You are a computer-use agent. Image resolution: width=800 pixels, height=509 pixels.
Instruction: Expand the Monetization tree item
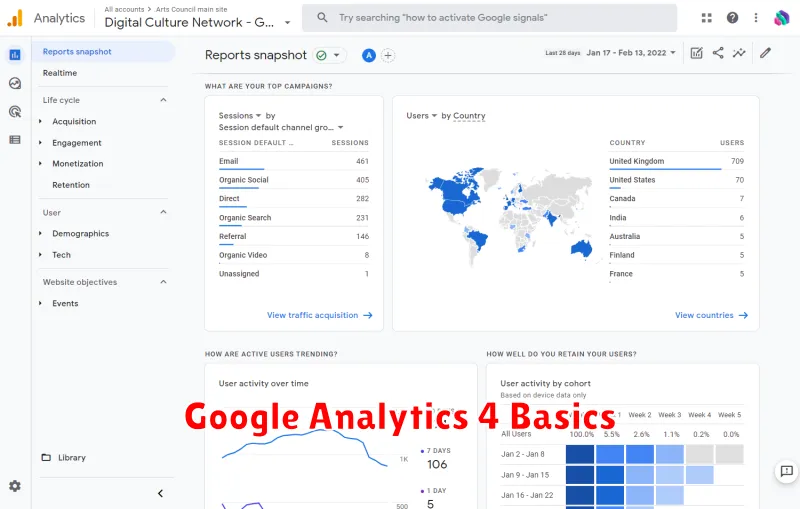pos(40,164)
